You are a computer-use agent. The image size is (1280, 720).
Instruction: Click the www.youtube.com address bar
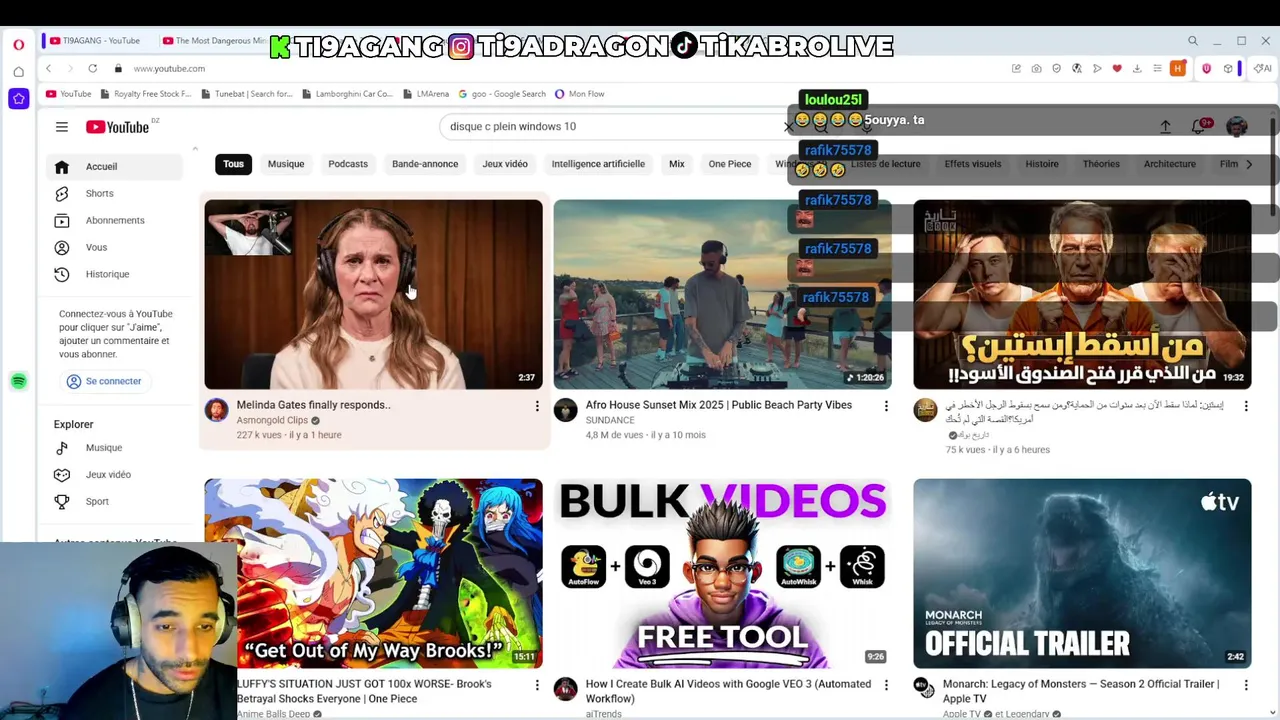pyautogui.click(x=169, y=69)
